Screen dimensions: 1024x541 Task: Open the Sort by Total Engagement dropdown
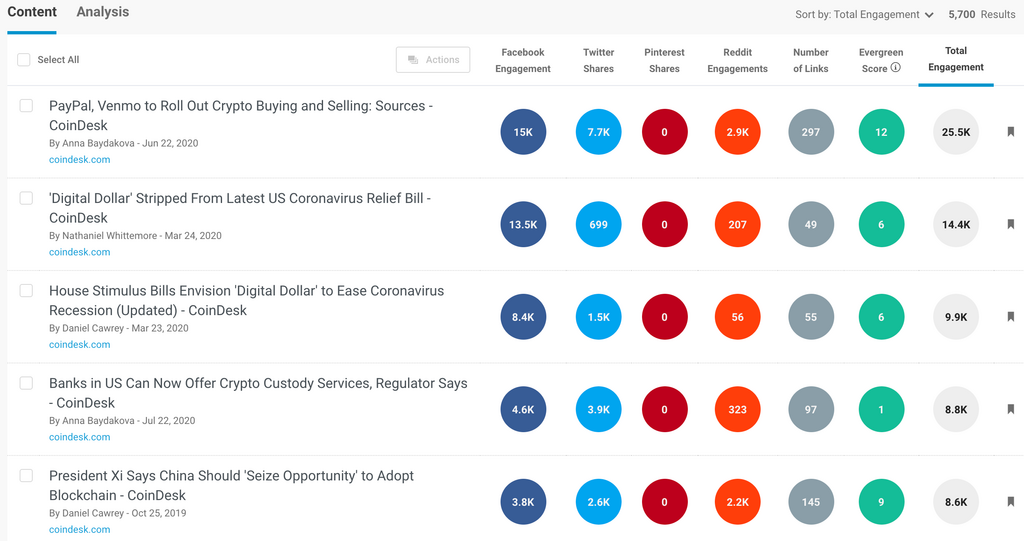864,15
